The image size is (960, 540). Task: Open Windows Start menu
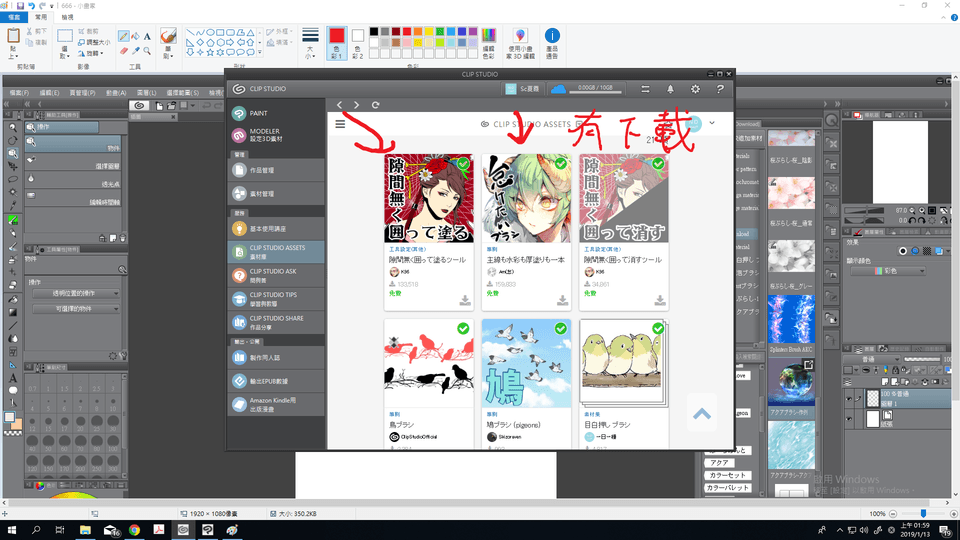coord(11,530)
